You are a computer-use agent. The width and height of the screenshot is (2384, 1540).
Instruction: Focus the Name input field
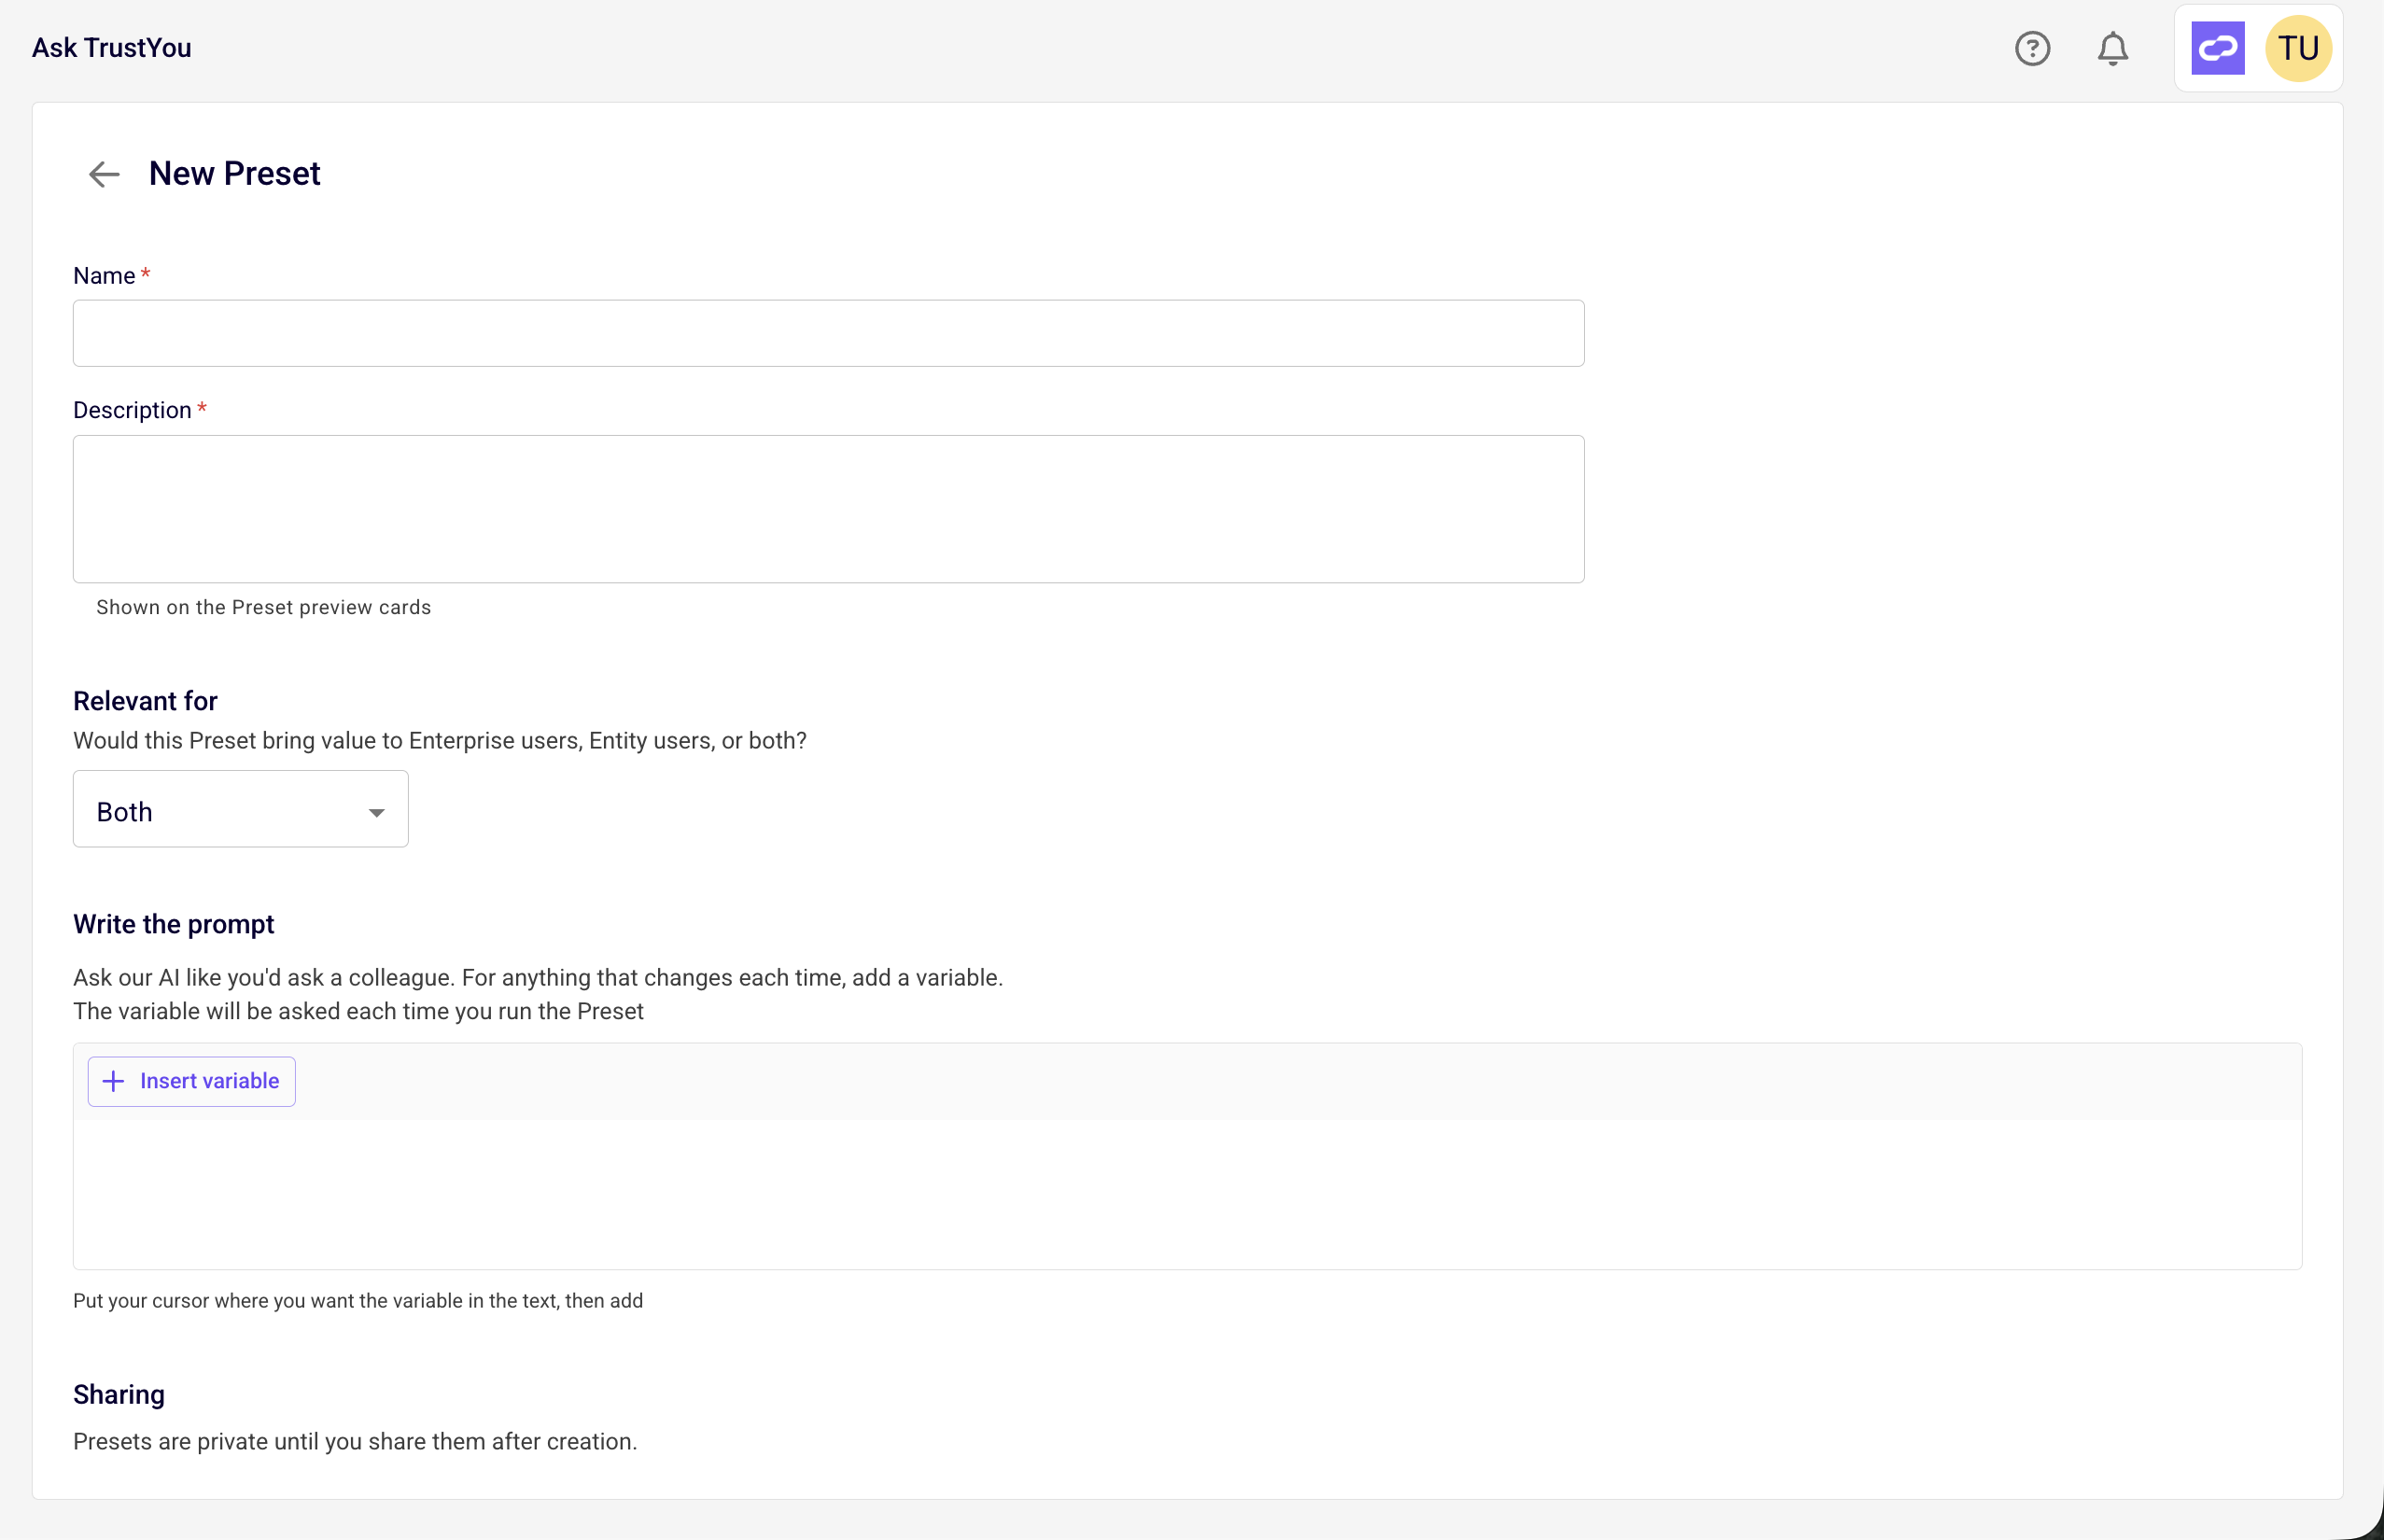tap(828, 333)
